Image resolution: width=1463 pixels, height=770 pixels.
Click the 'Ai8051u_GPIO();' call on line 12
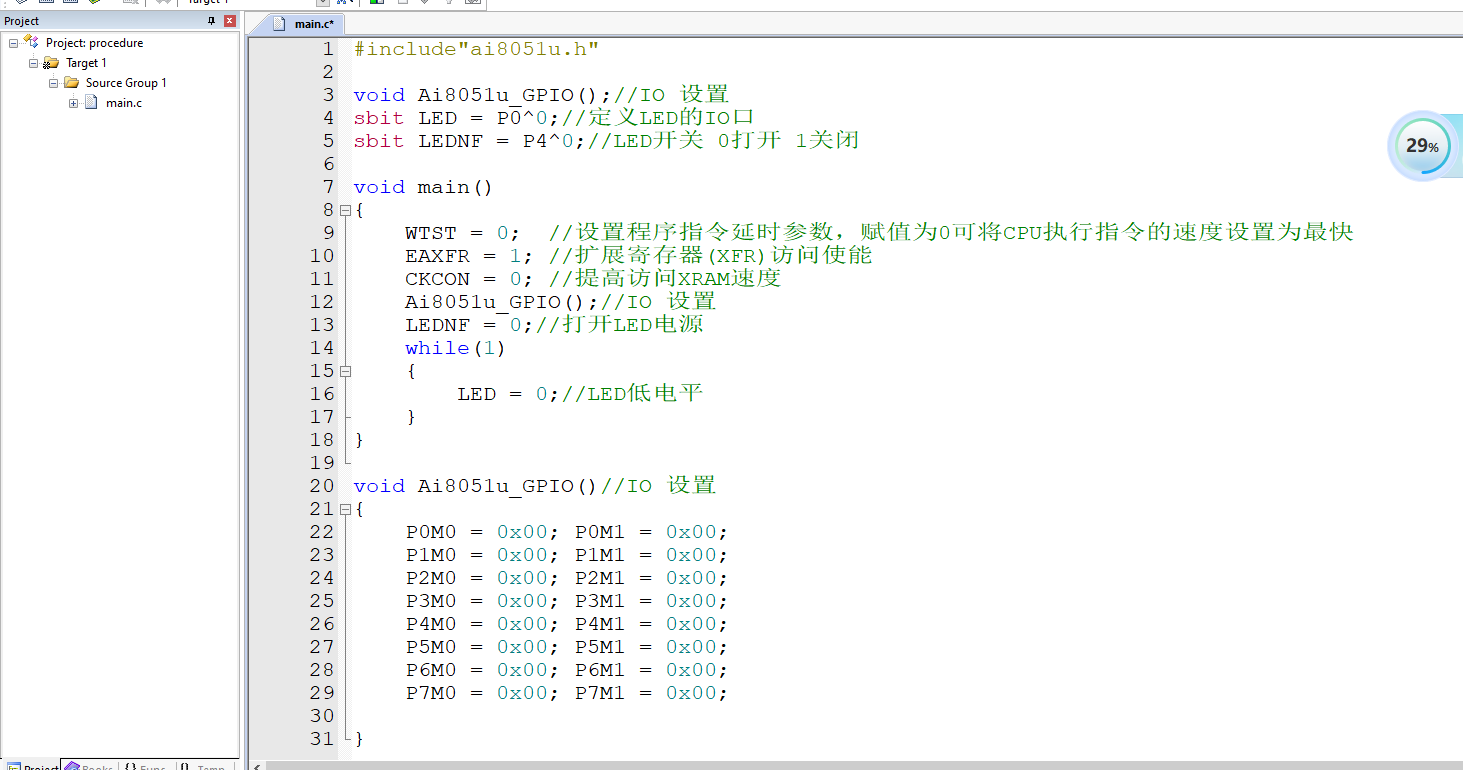tap(502, 302)
